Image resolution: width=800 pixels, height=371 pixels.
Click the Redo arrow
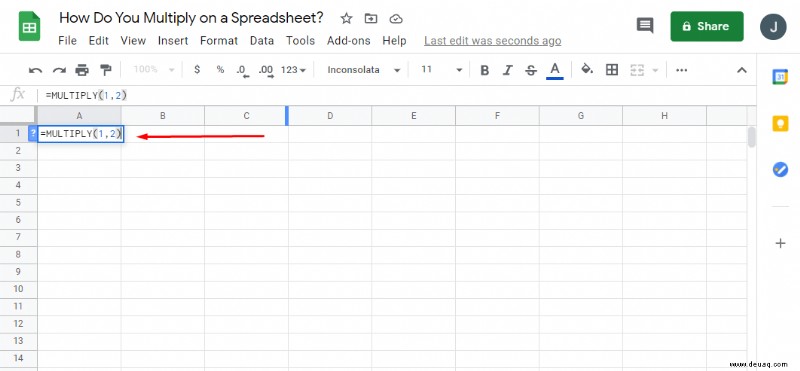point(59,70)
